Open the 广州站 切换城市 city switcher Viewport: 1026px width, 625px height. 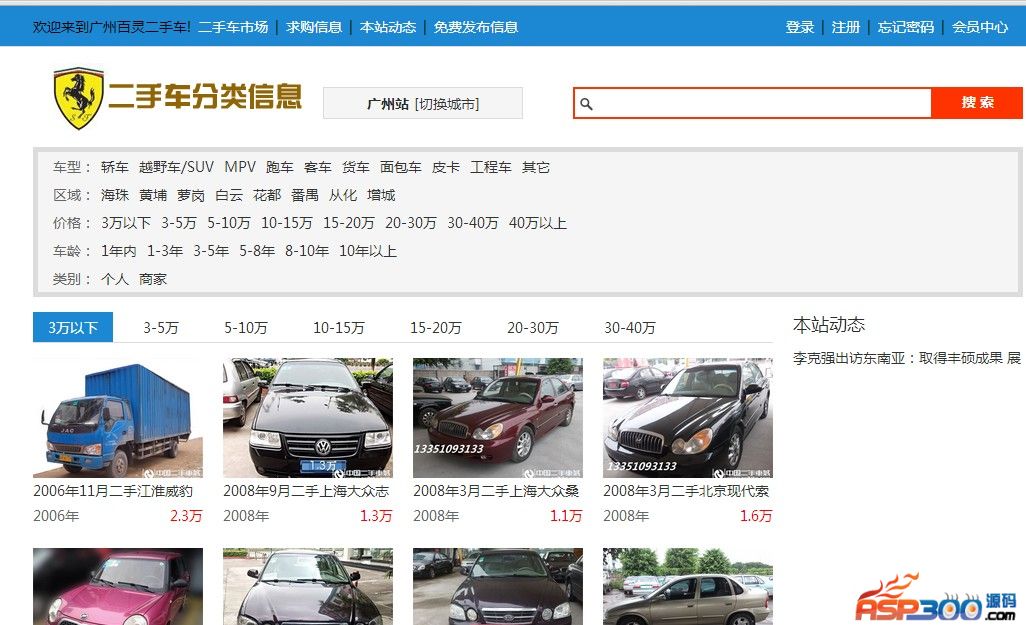(423, 103)
